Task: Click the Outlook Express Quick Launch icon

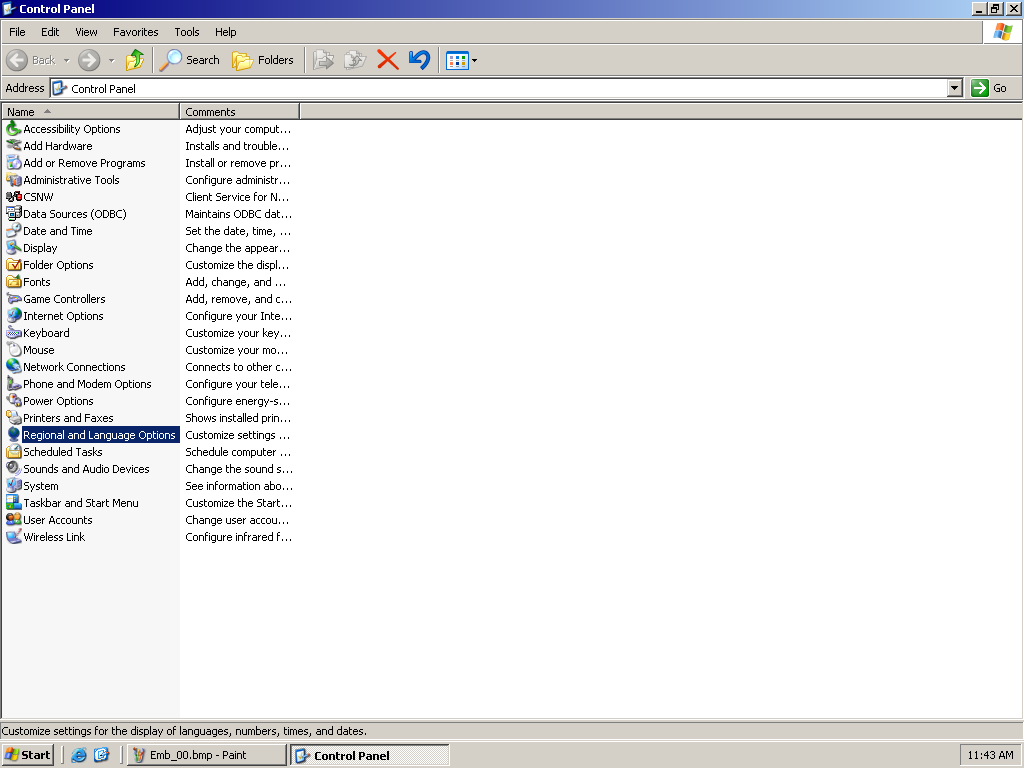Action: [101, 755]
